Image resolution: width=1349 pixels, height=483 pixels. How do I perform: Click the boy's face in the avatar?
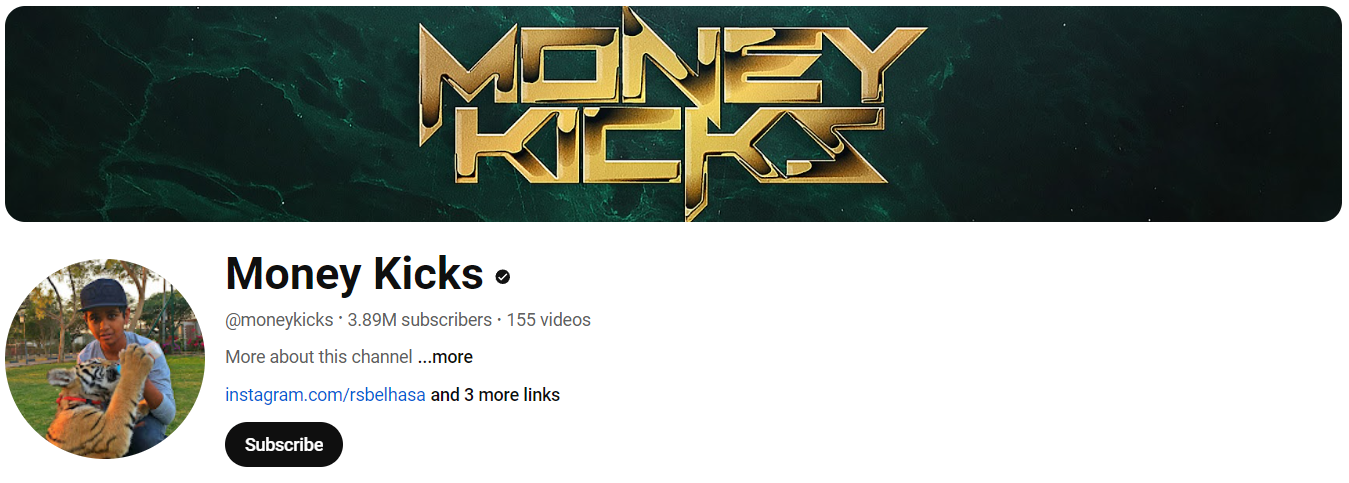(x=100, y=323)
